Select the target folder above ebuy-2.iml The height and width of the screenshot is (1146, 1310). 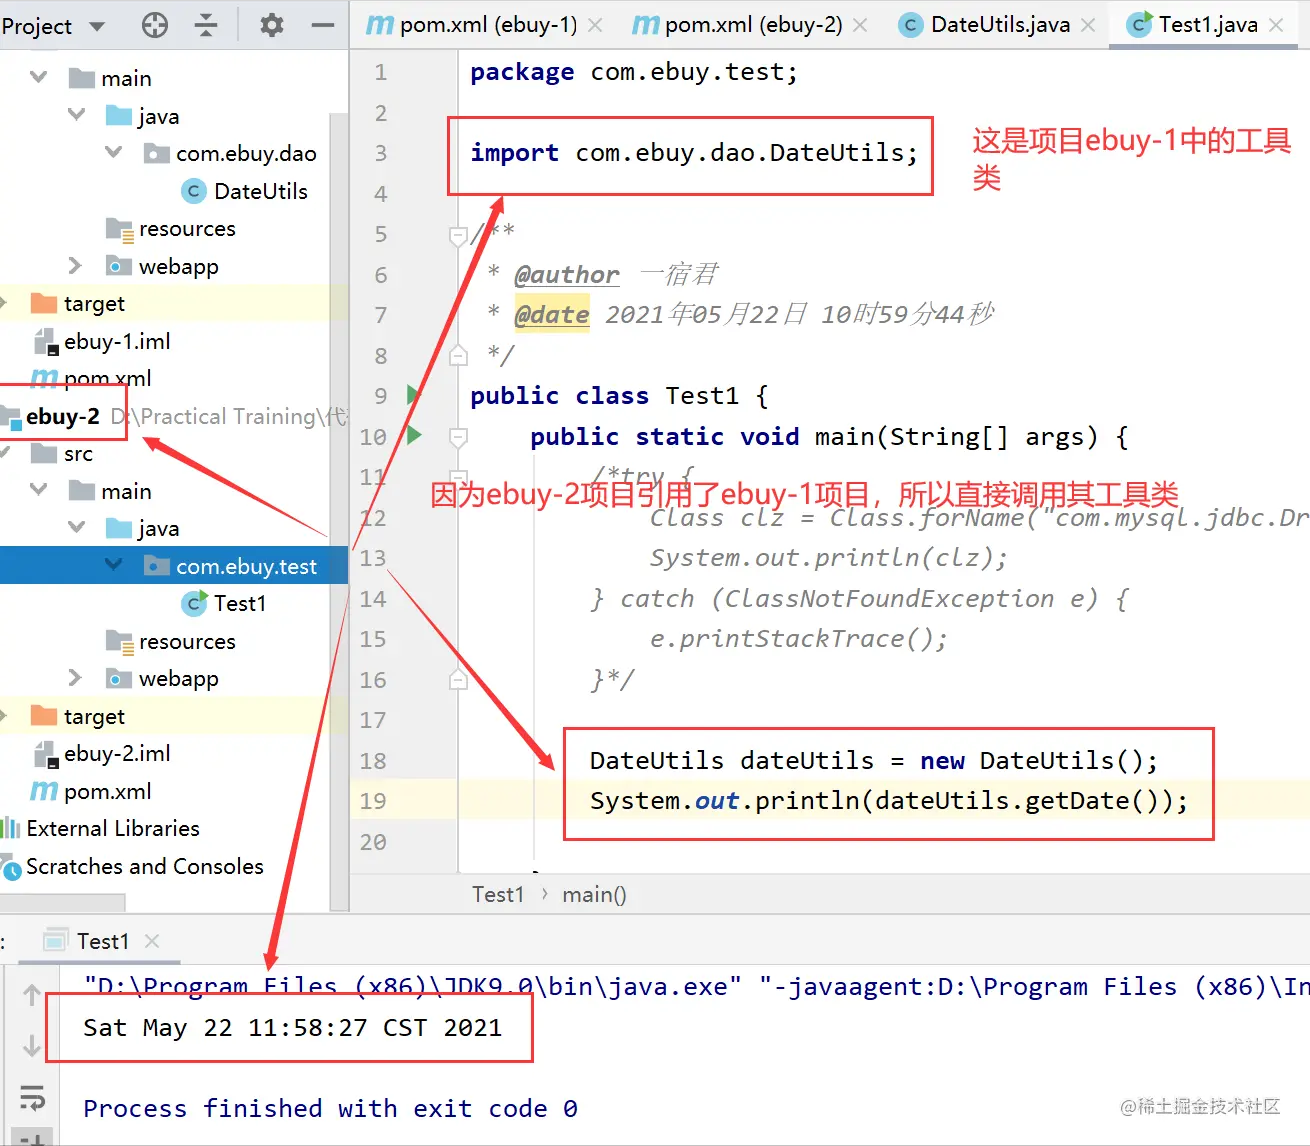tap(78, 716)
